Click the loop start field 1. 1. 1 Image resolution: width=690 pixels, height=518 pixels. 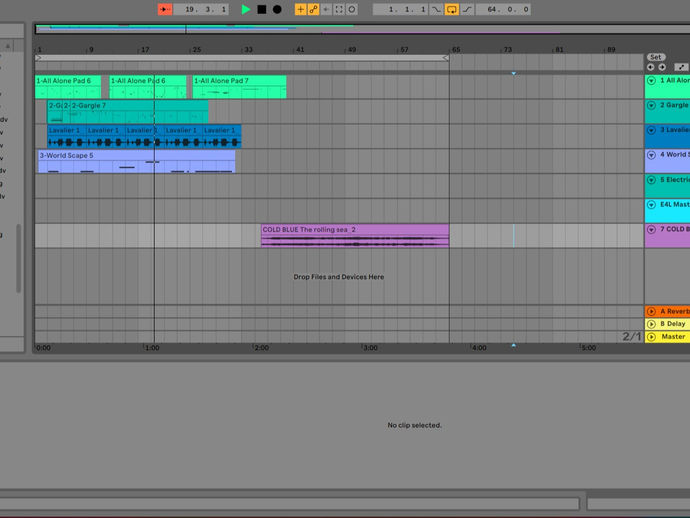[x=400, y=9]
